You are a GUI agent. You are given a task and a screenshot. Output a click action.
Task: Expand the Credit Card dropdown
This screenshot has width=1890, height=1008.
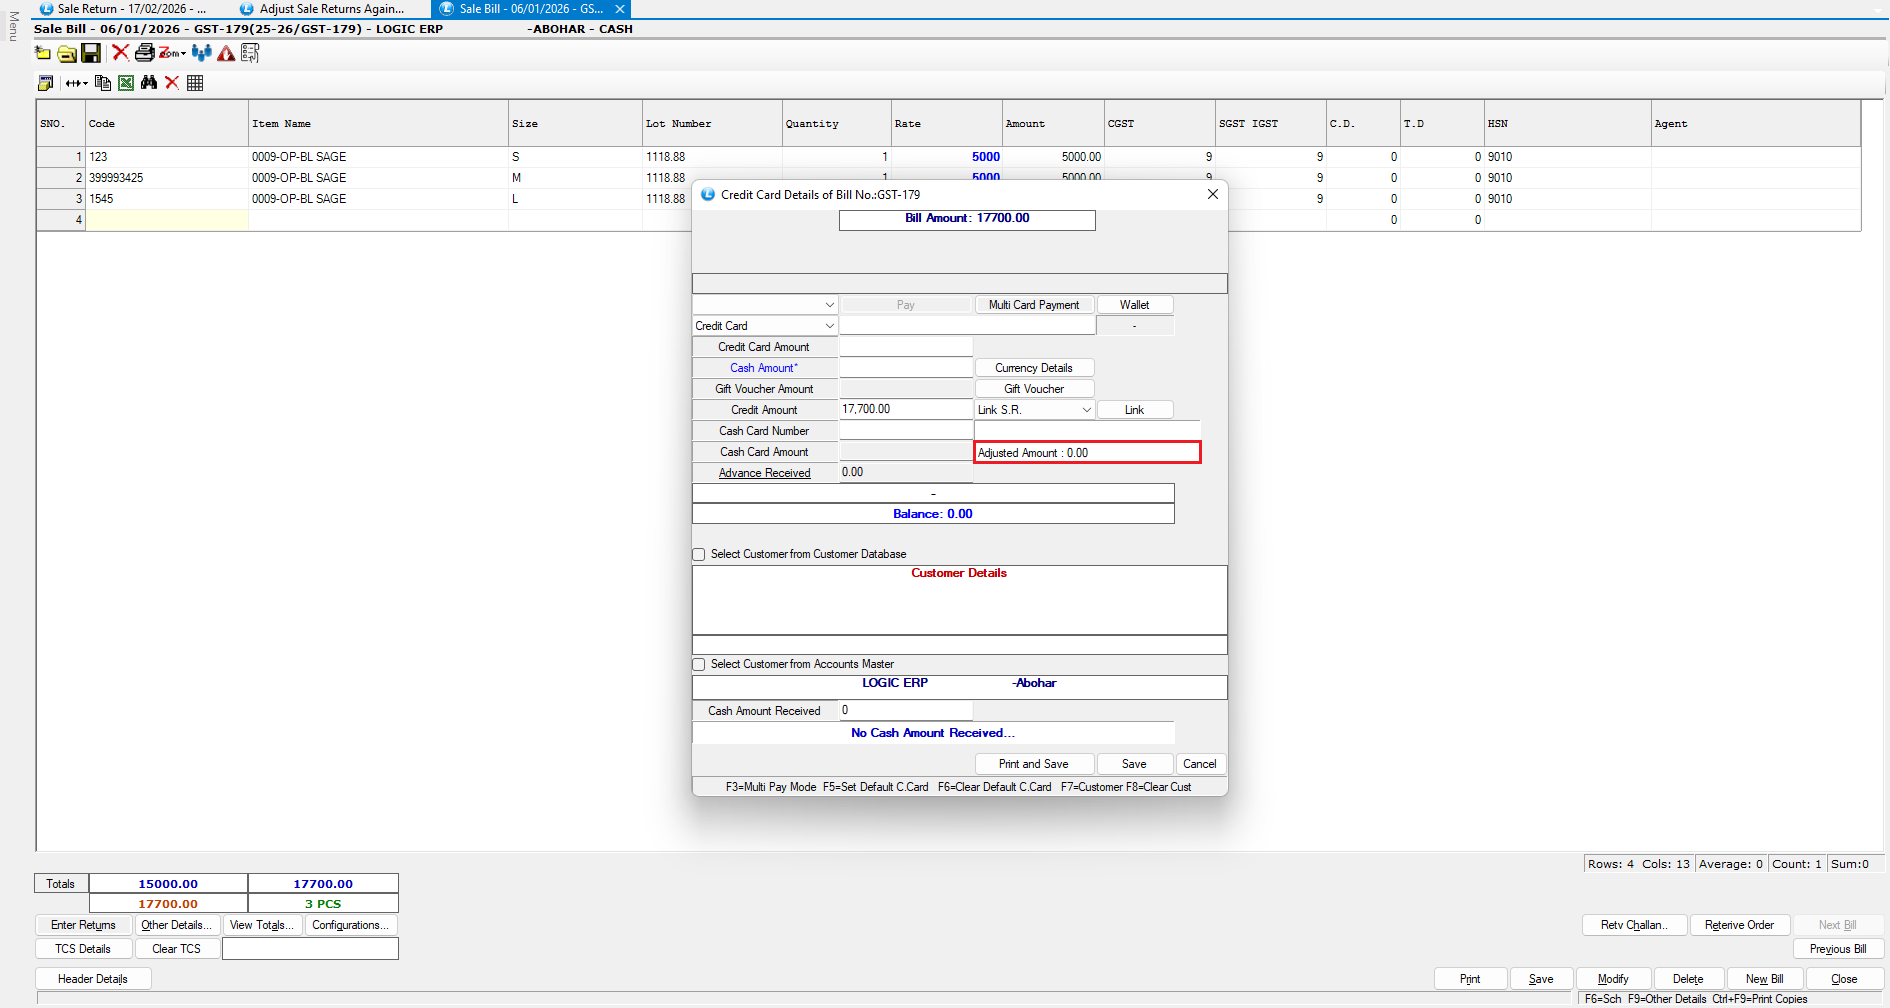[829, 326]
